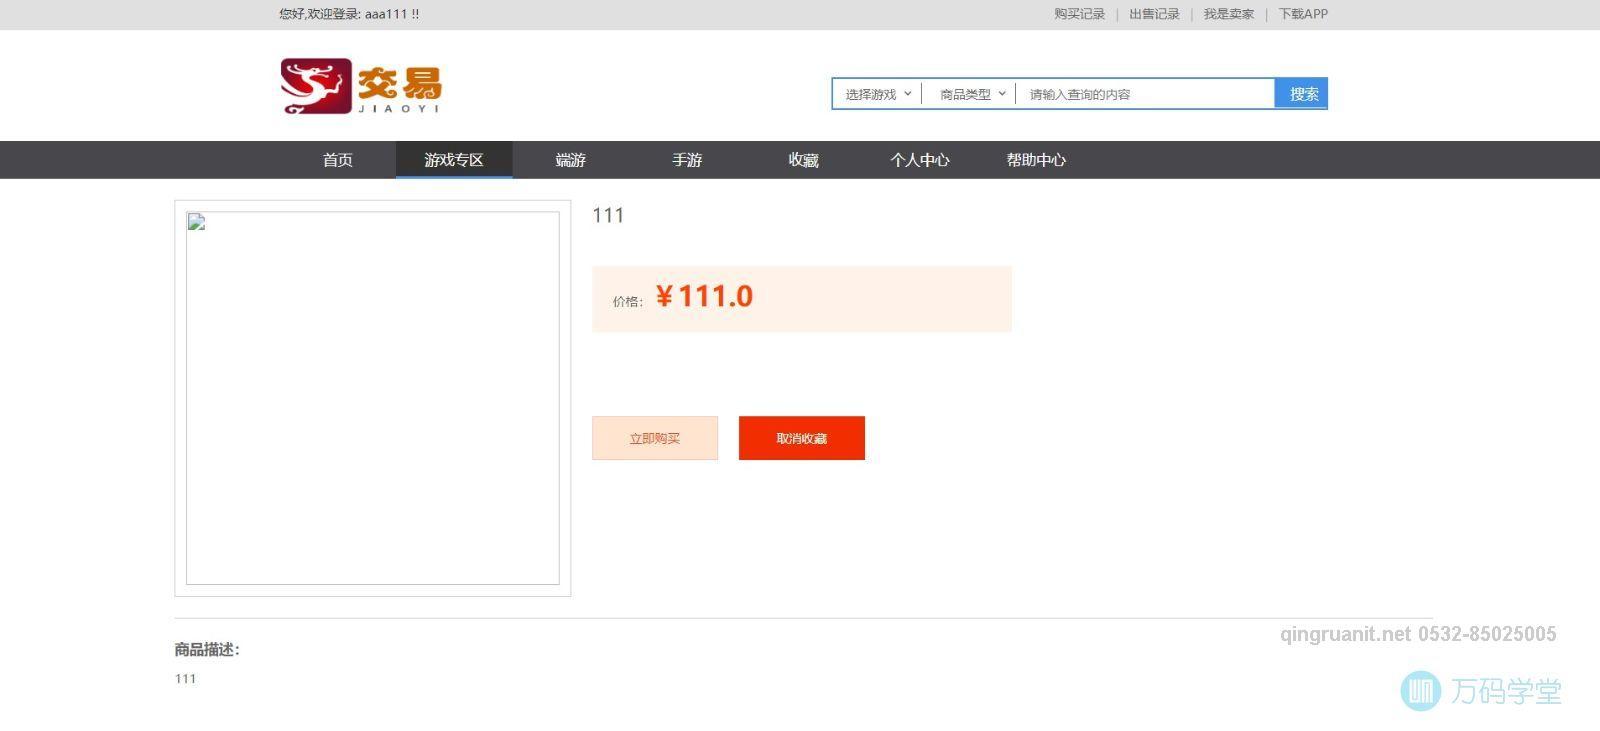Click the 立即购买 button
1600x731 pixels.
click(655, 438)
